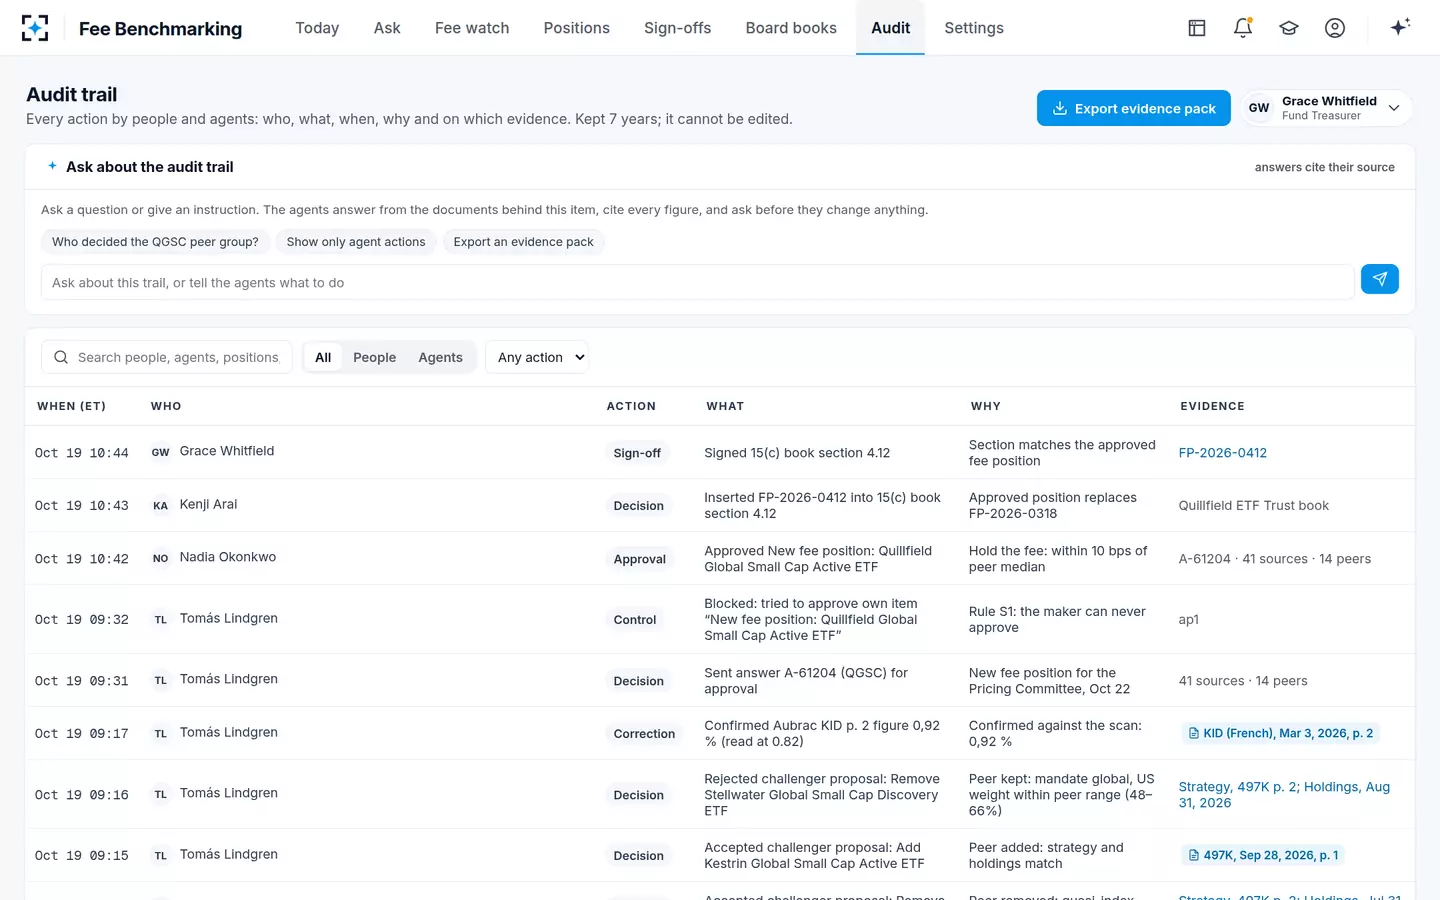This screenshot has width=1440, height=900.
Task: Choose 'Show only agent actions' suggestion
Action: (x=356, y=242)
